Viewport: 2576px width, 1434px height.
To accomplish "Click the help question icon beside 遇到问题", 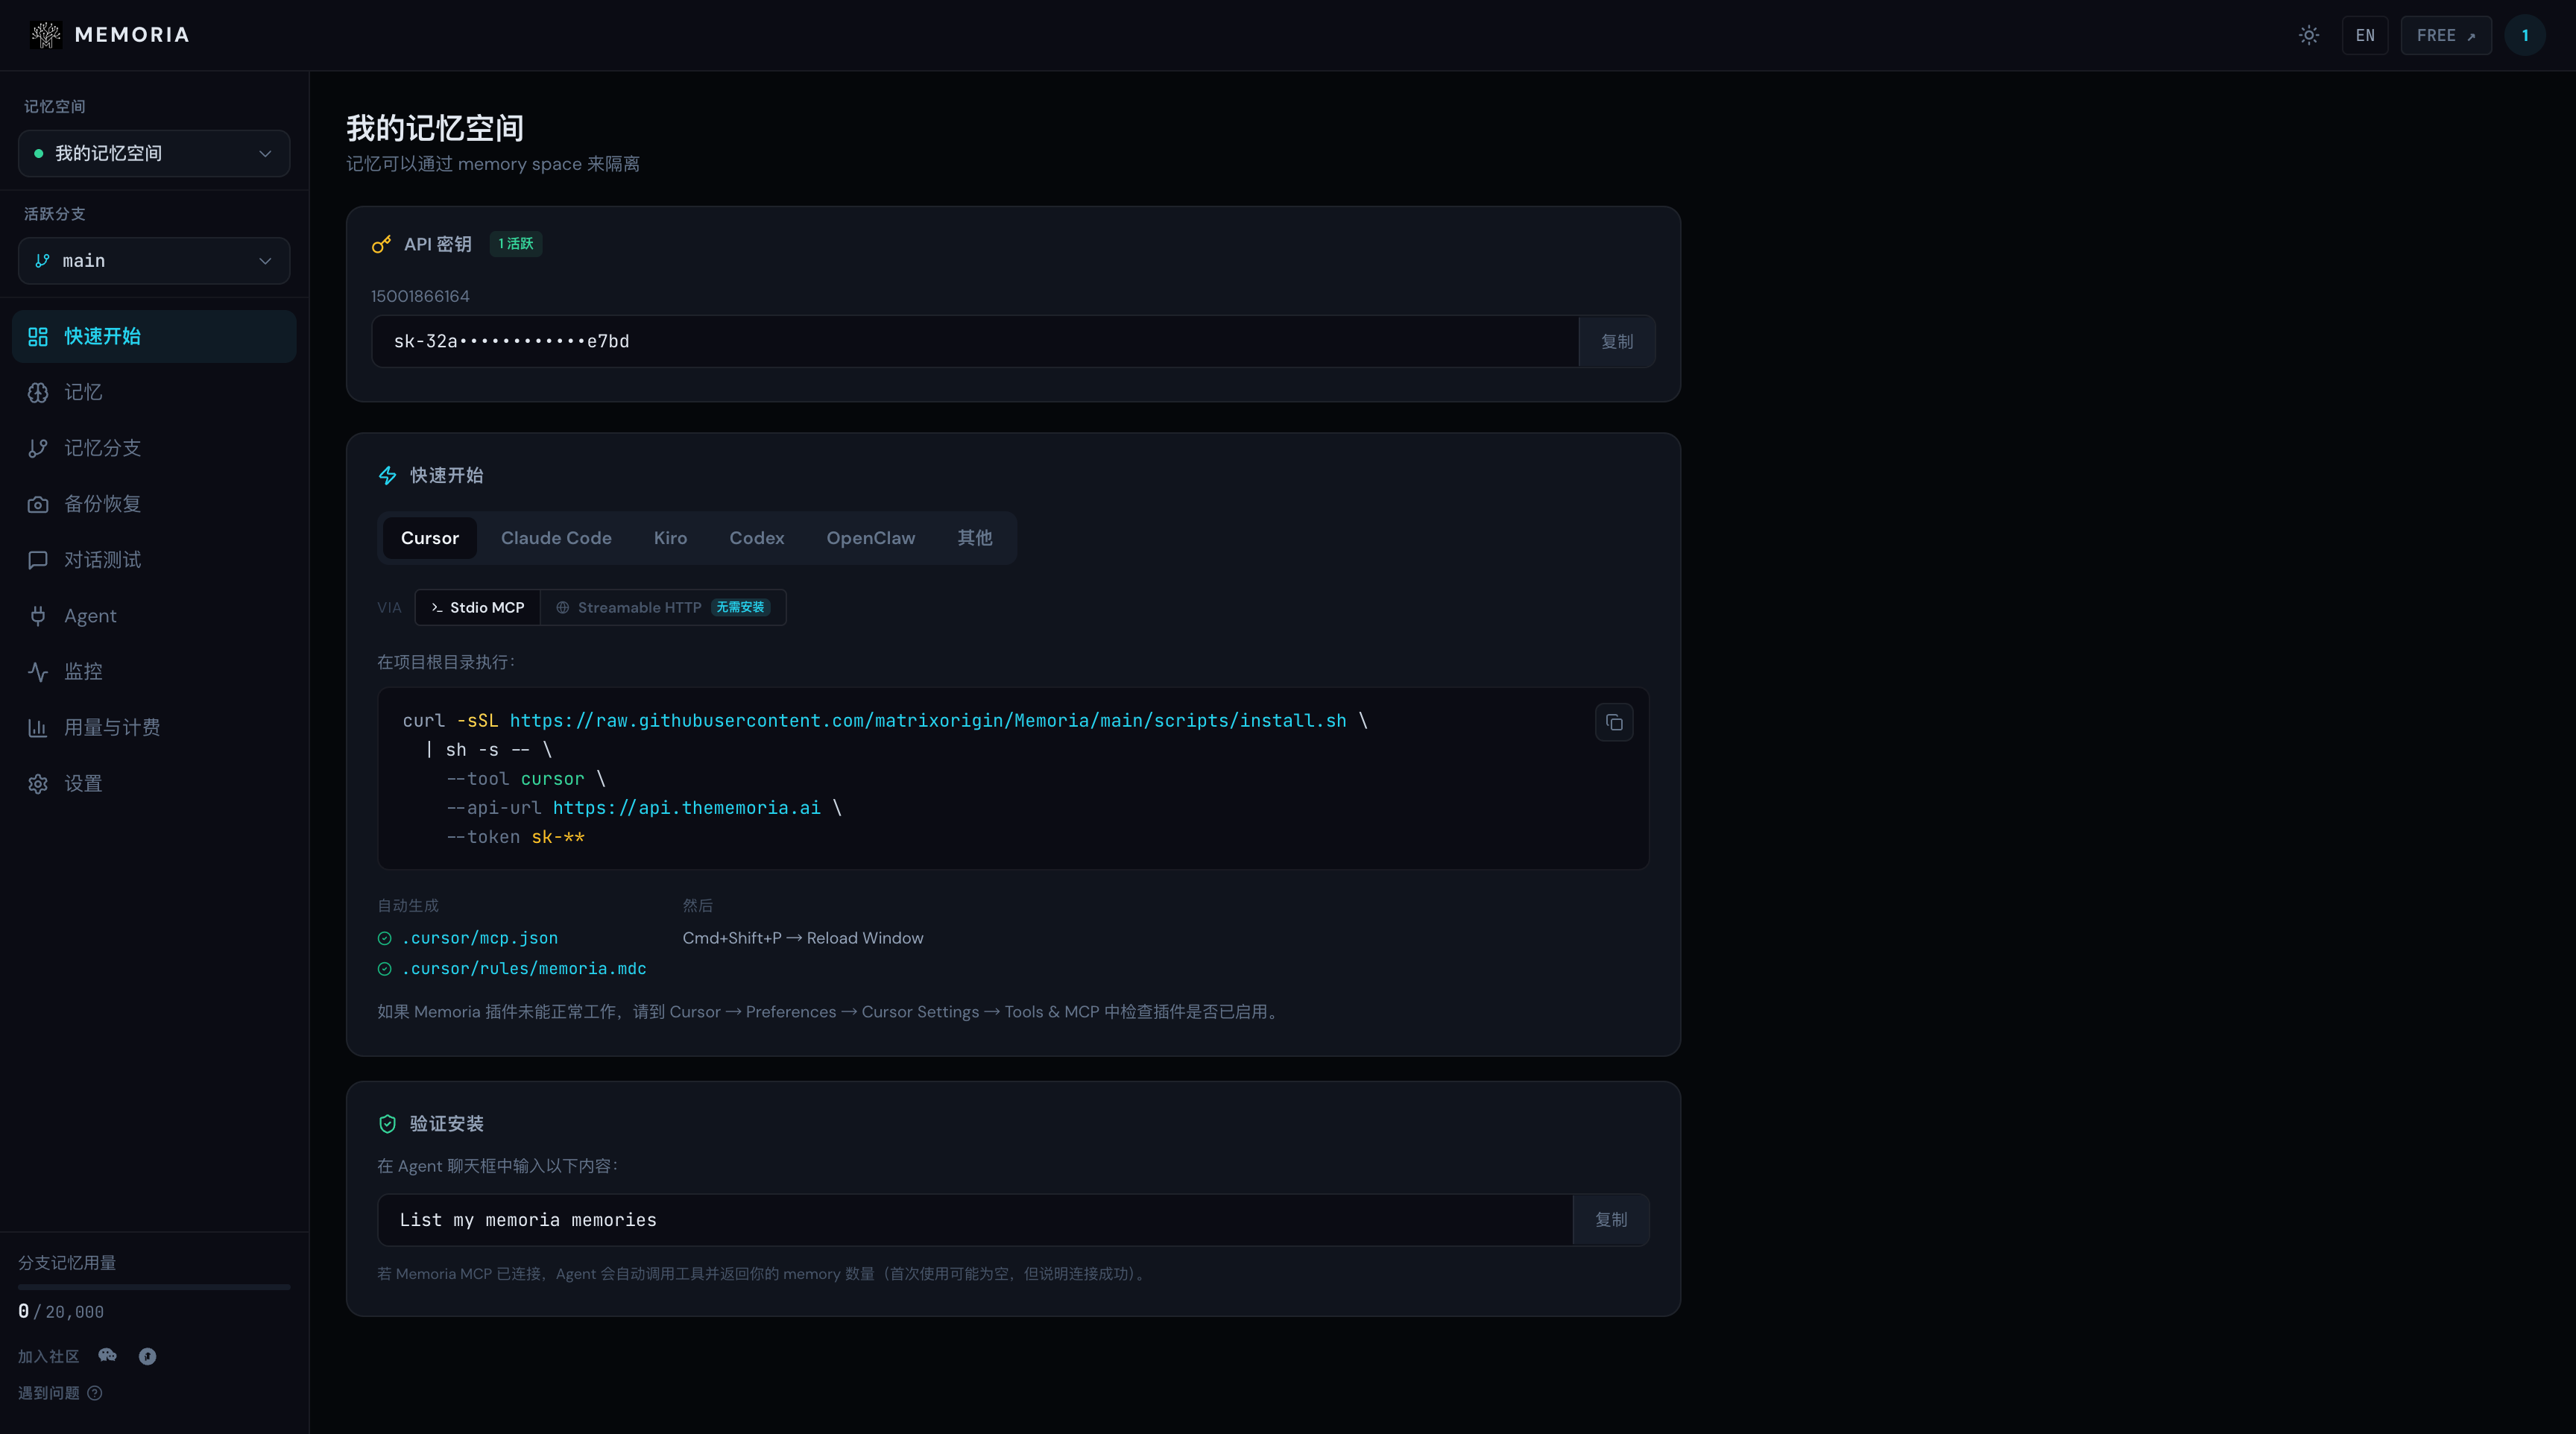I will [95, 1393].
